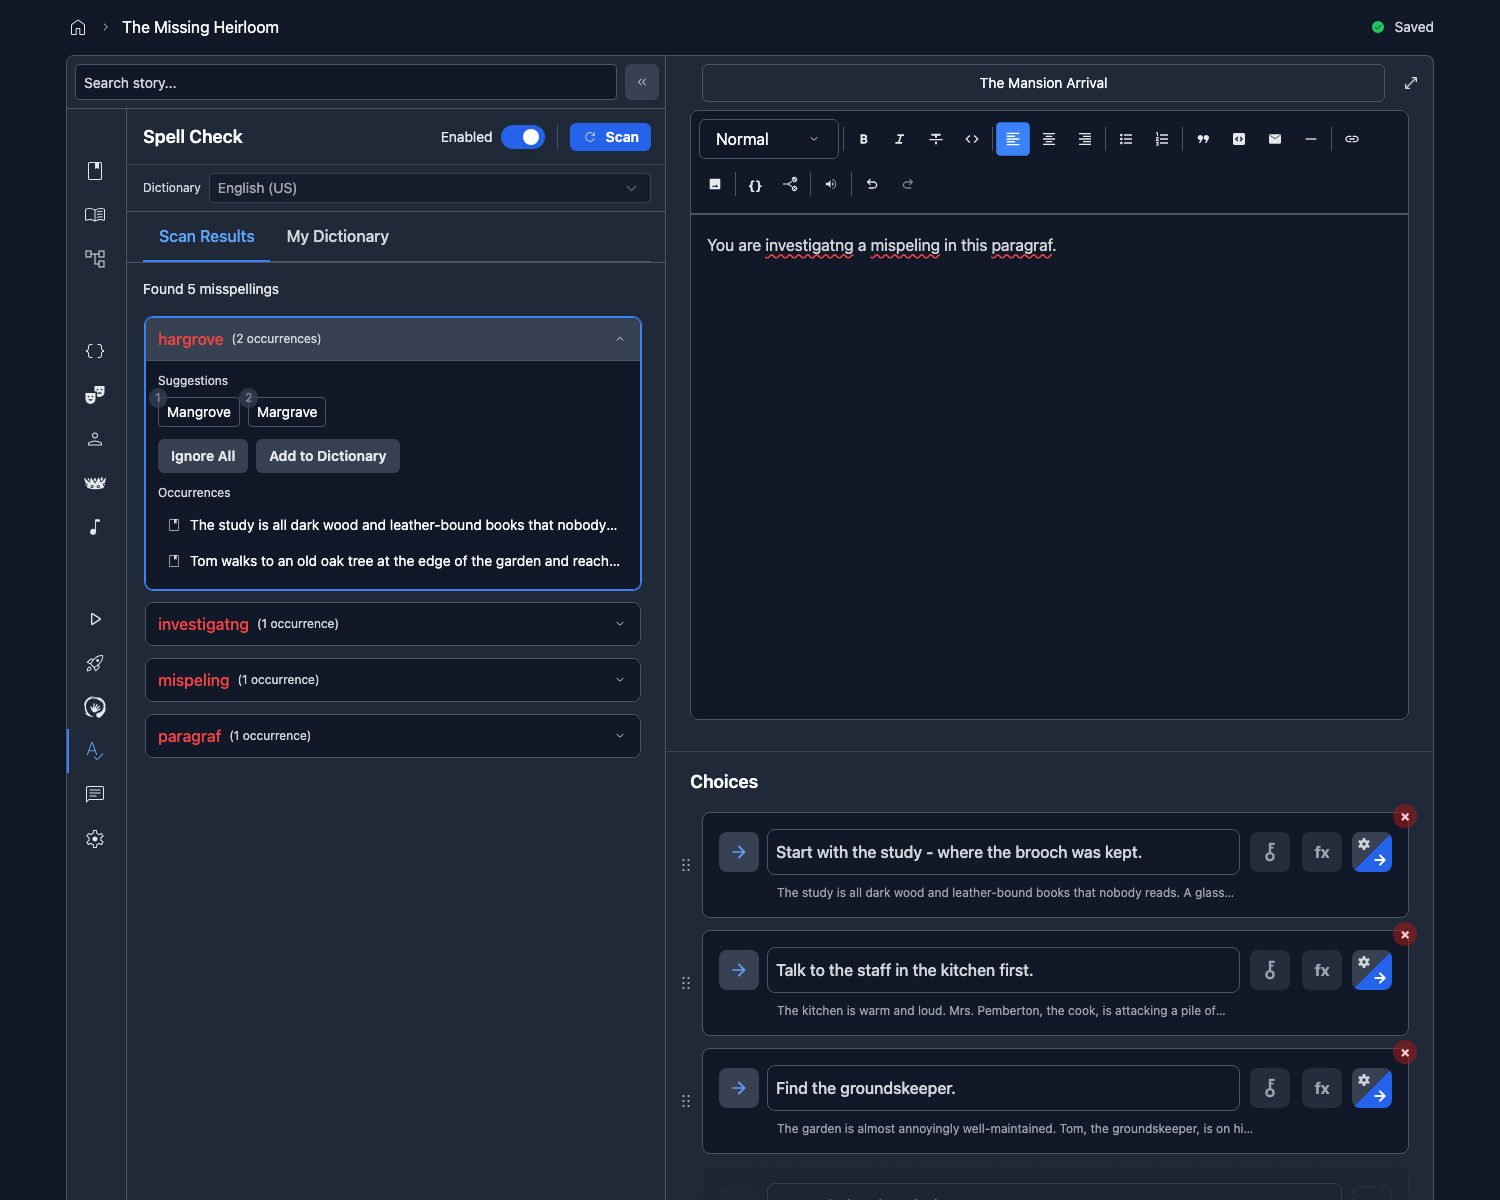Open the Normal paragraph style menu
Image resolution: width=1500 pixels, height=1200 pixels.
click(x=768, y=139)
